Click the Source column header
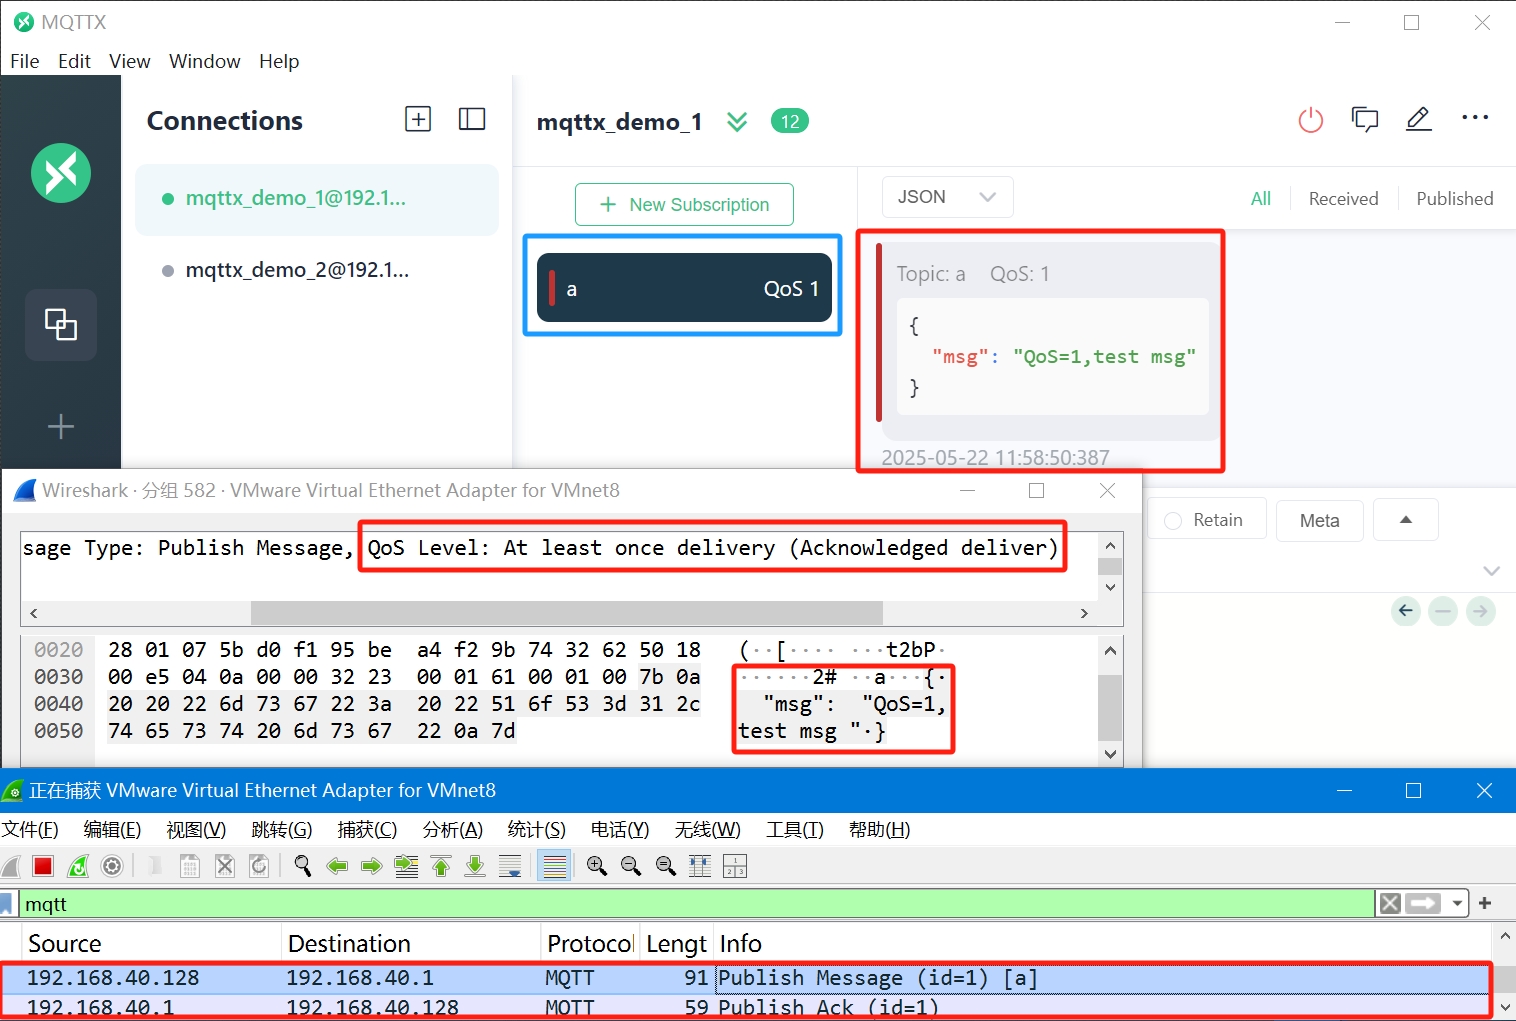The width and height of the screenshot is (1516, 1021). tap(151, 943)
